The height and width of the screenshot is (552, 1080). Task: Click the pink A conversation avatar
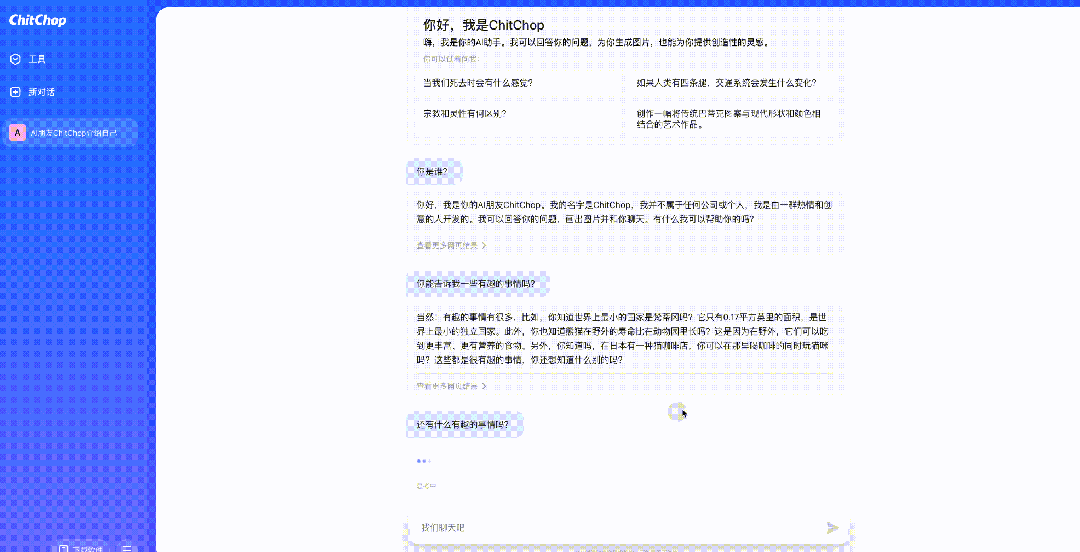tap(18, 133)
